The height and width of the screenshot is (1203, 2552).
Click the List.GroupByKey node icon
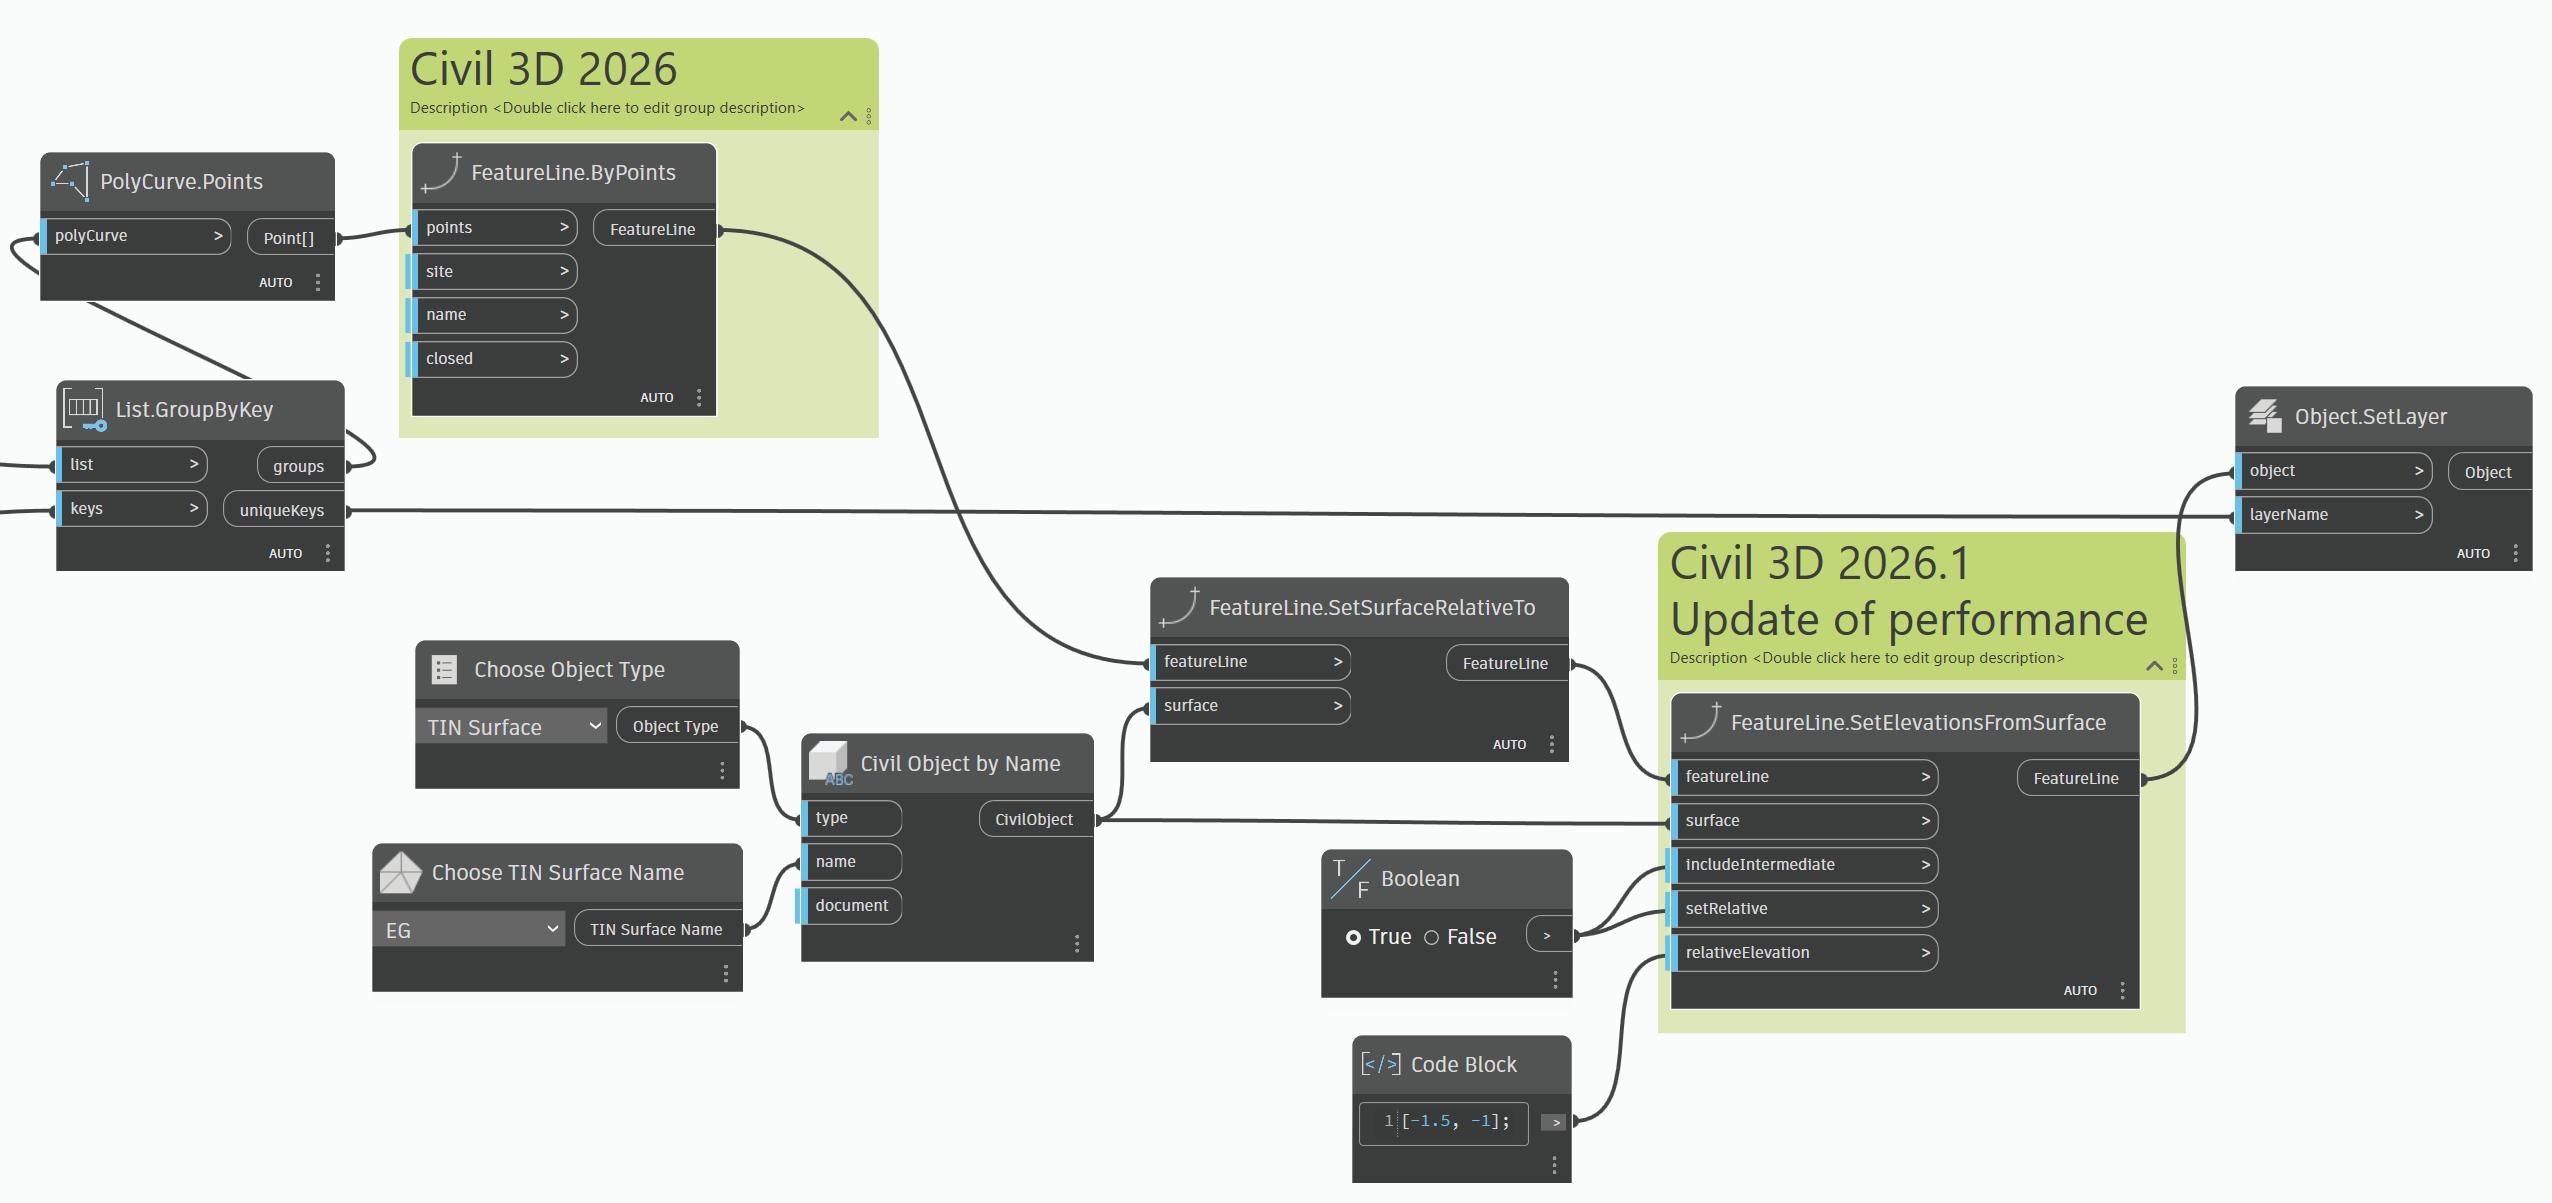click(84, 409)
